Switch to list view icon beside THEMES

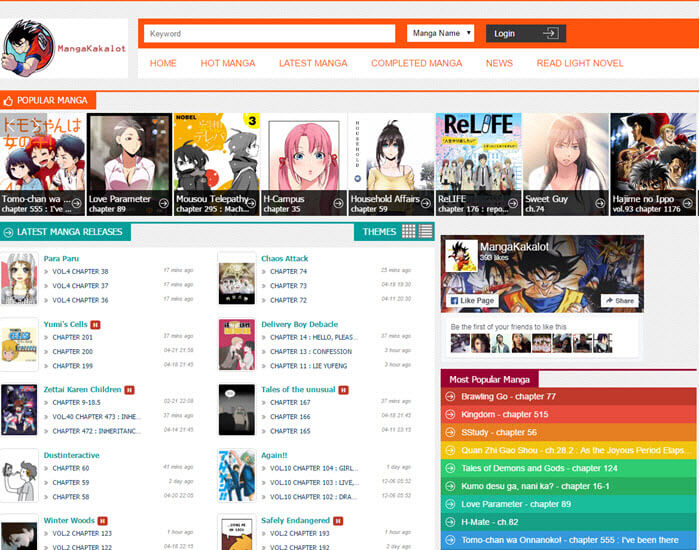tap(425, 231)
